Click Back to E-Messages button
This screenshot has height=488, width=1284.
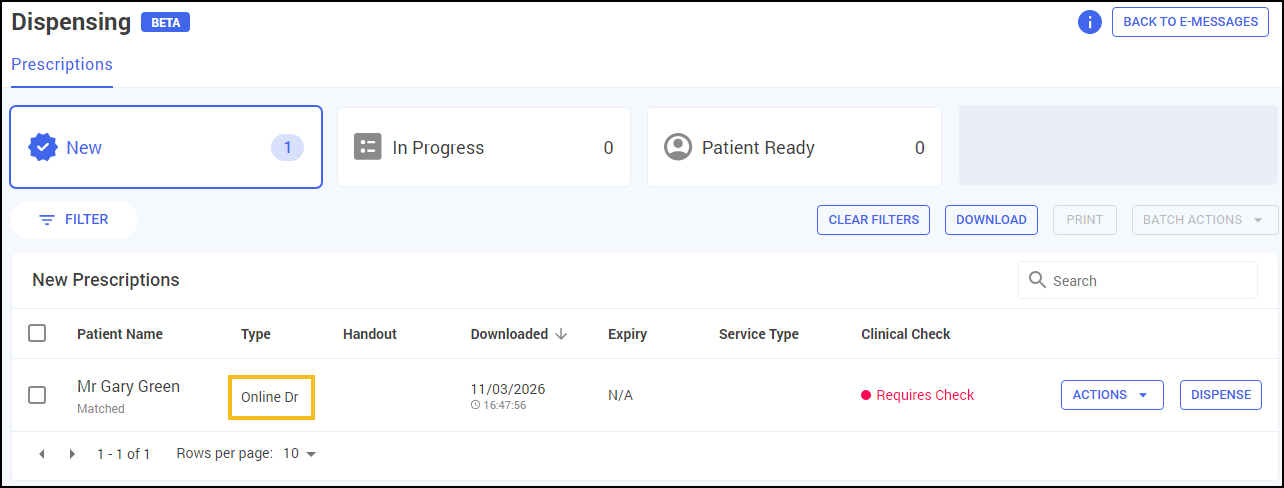point(1190,21)
